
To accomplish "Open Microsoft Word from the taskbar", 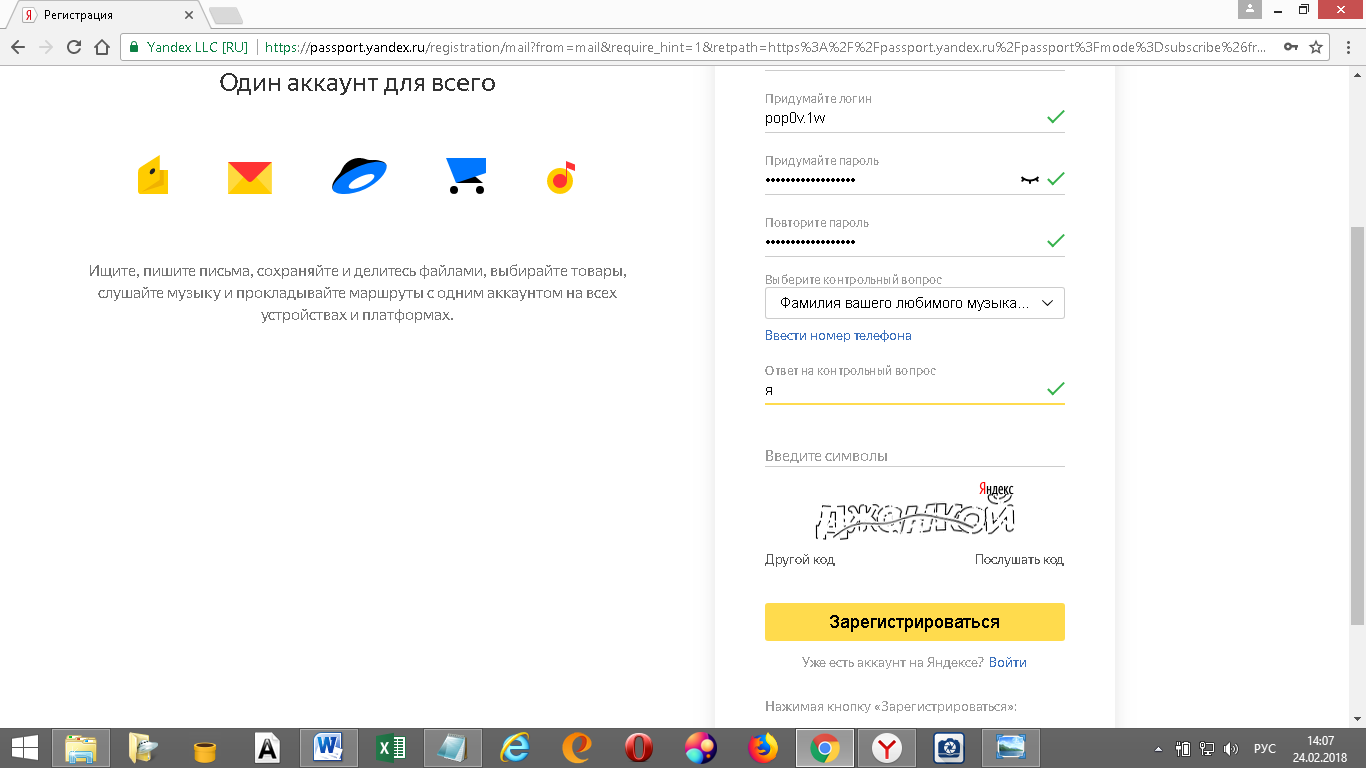I will point(328,747).
